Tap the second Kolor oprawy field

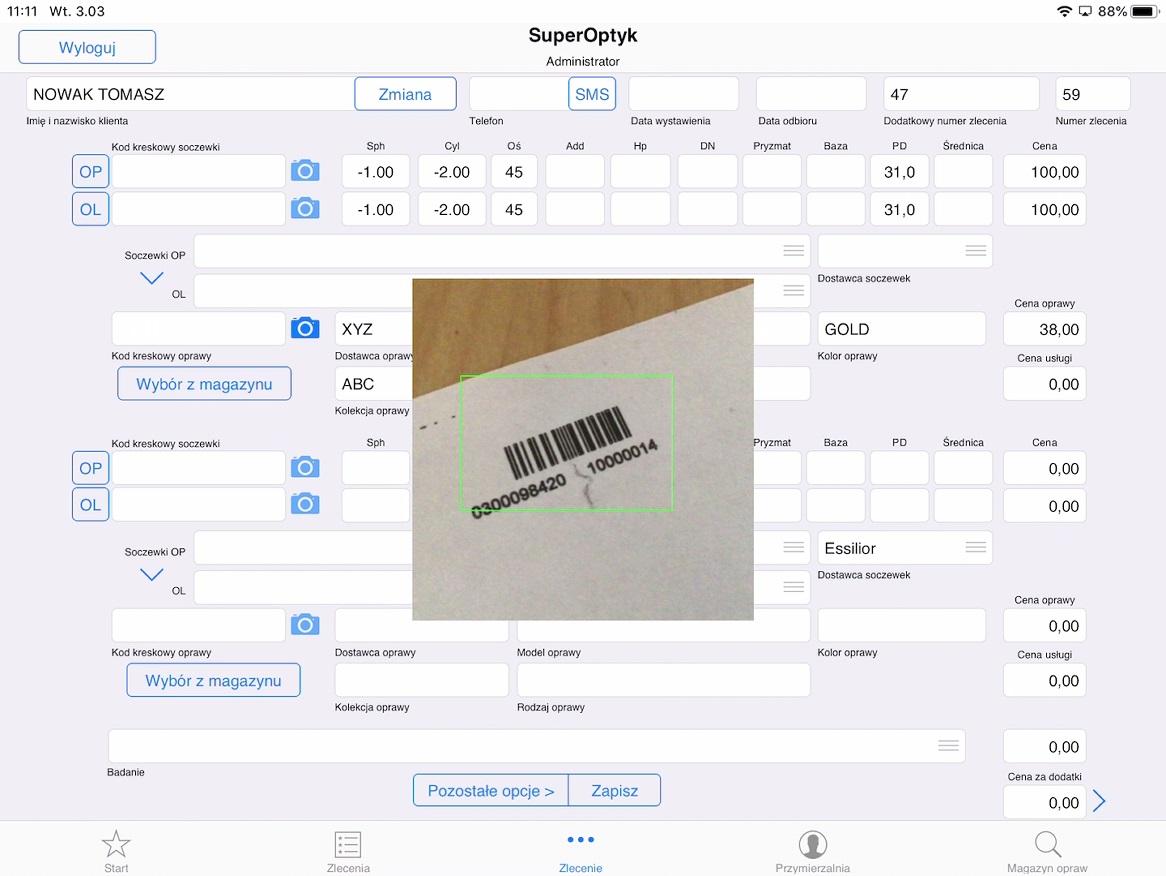click(x=901, y=625)
